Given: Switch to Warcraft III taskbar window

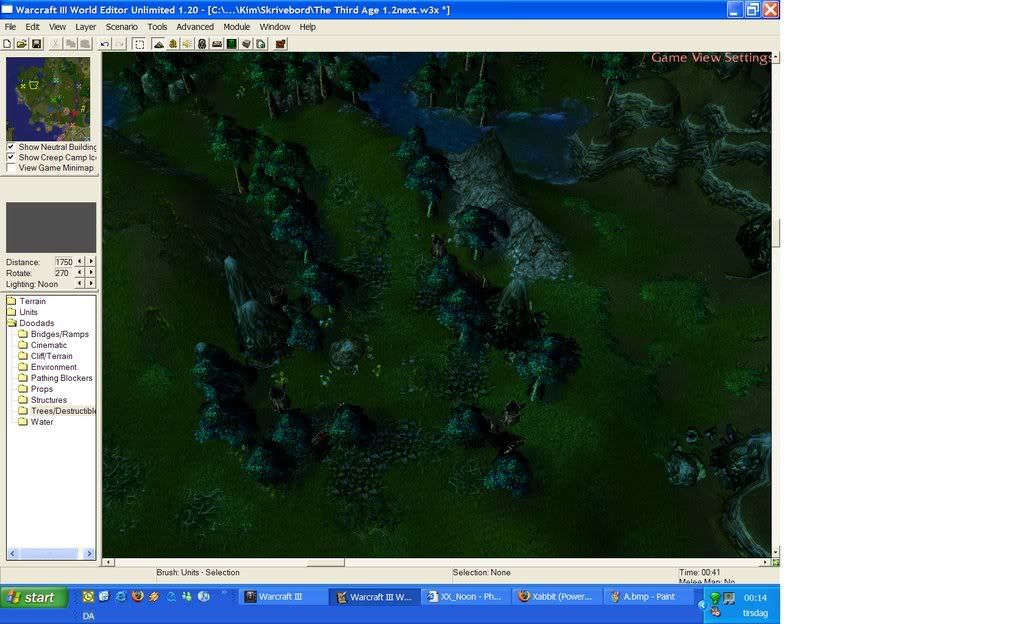Looking at the screenshot, I should 284,597.
